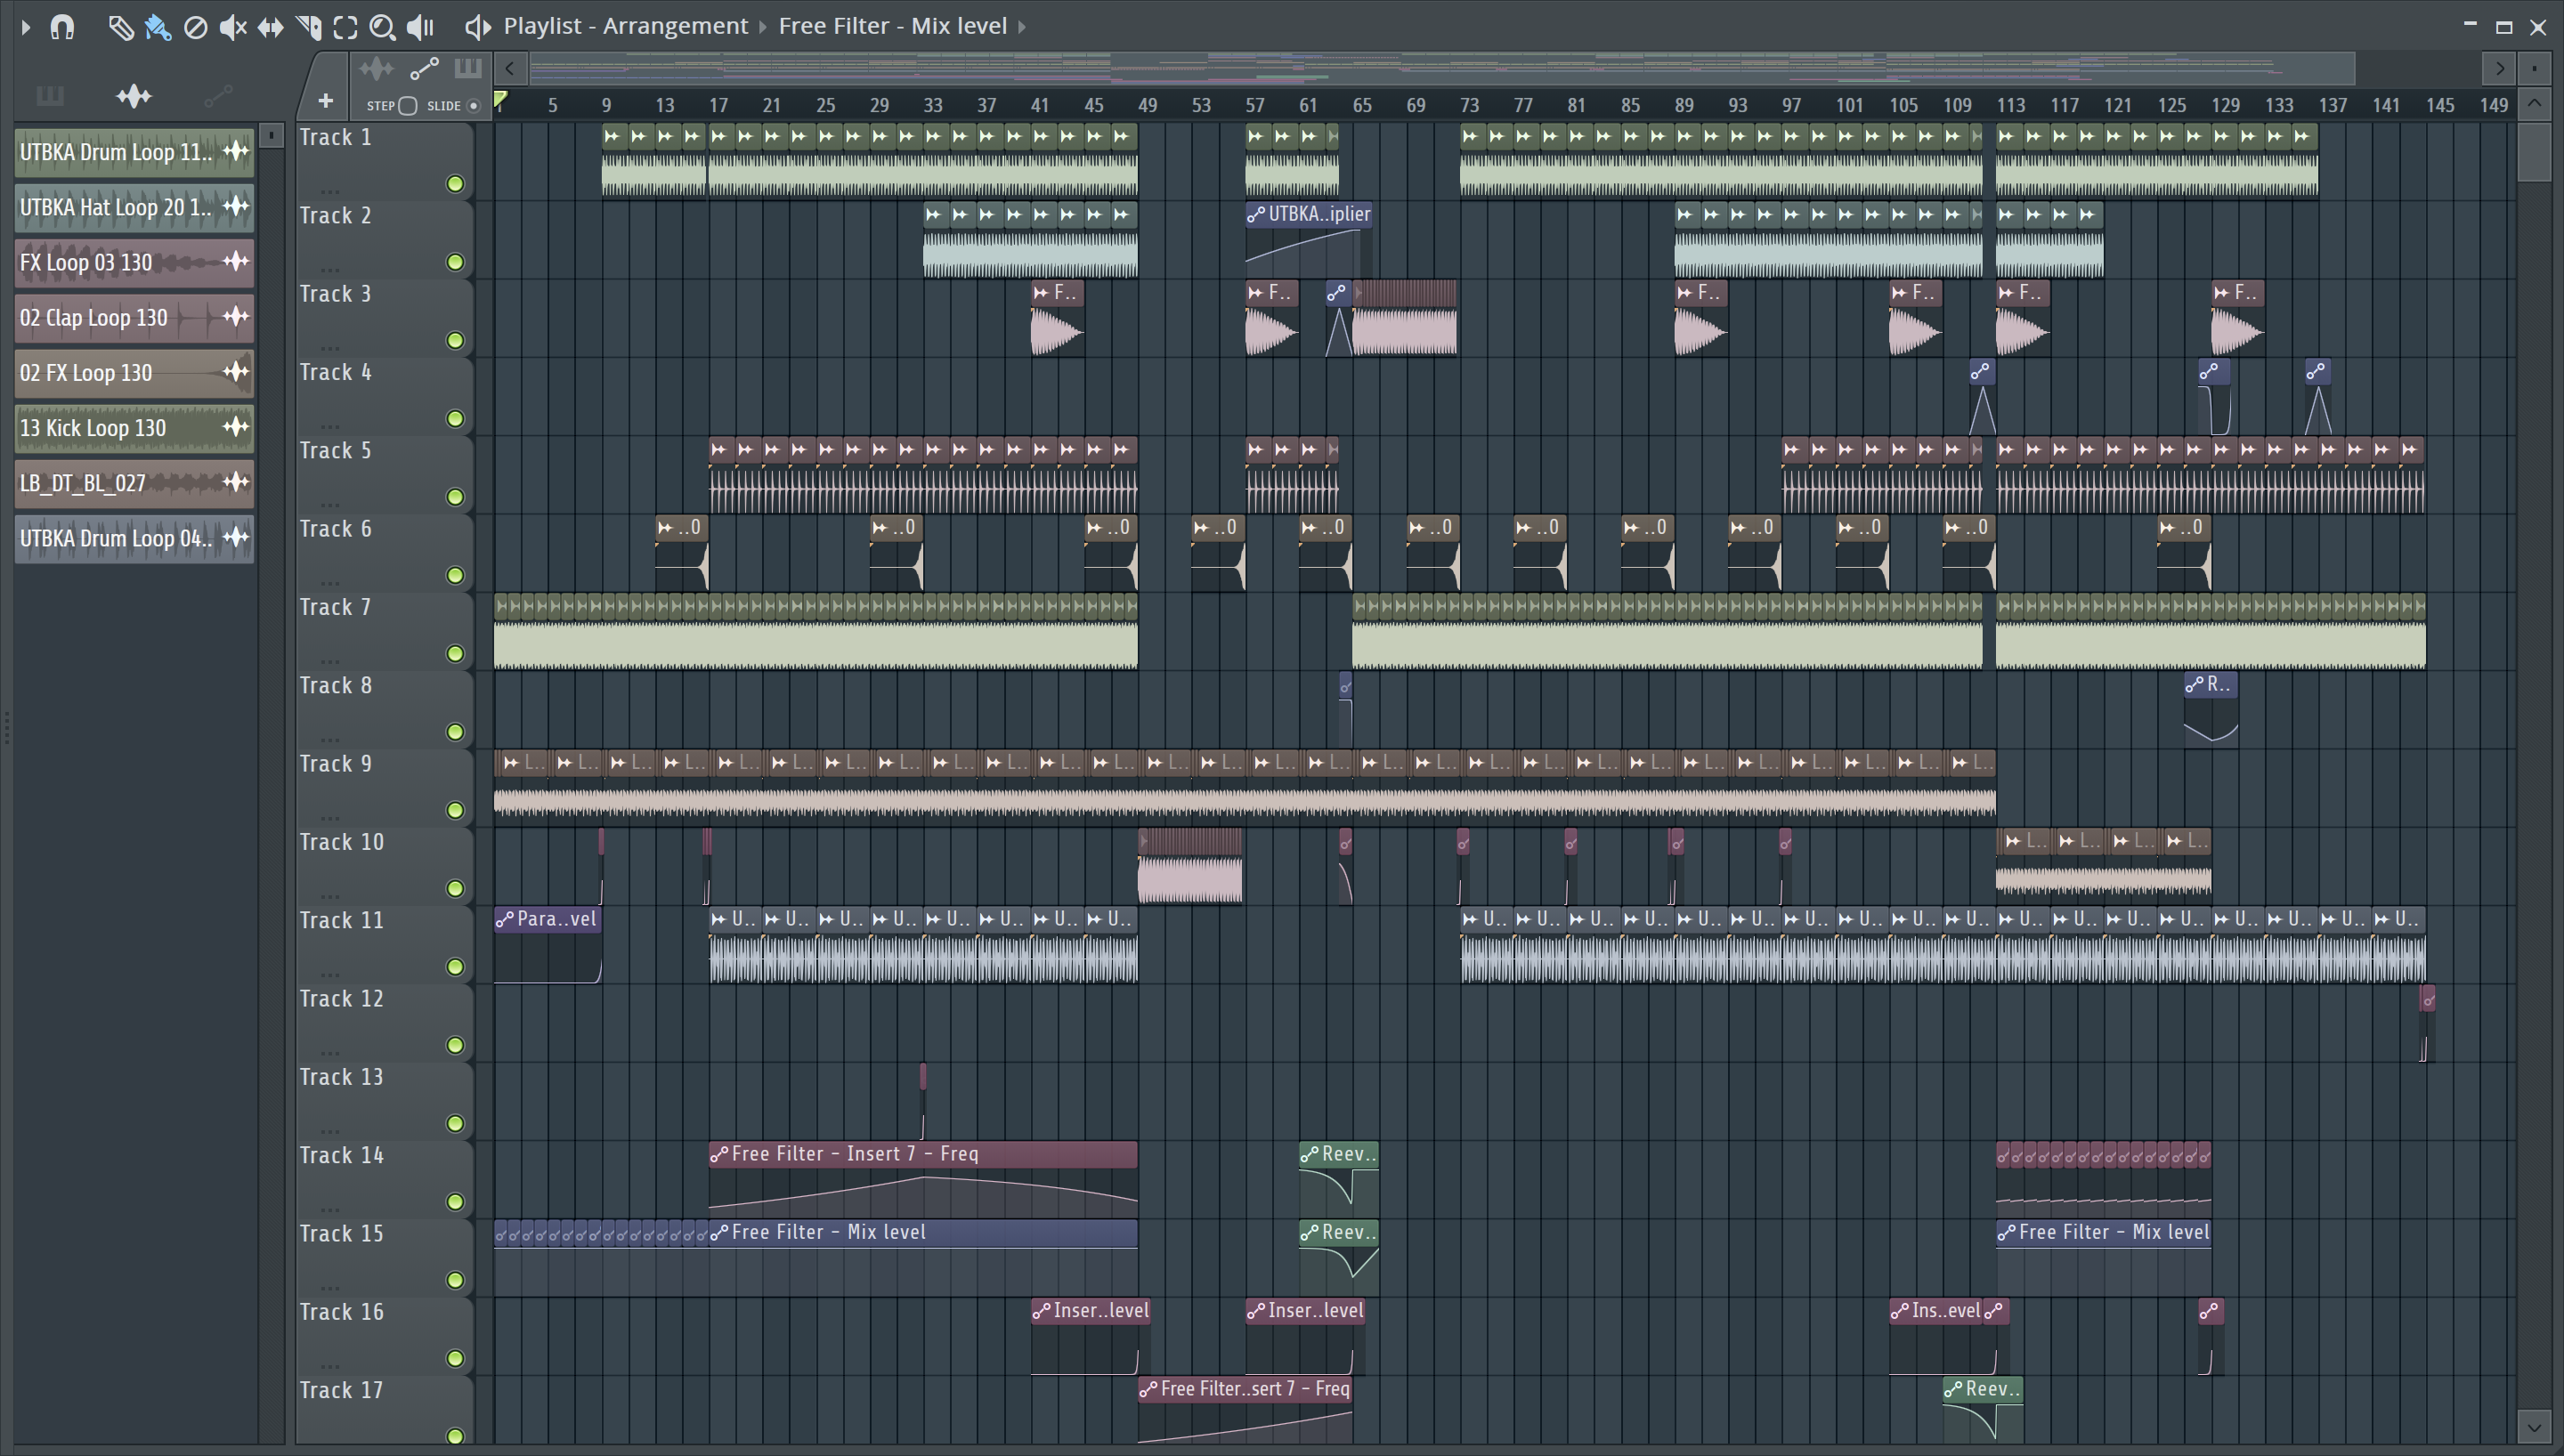Click the speaker icon before Playlist title
The width and height of the screenshot is (2564, 1456).
click(x=477, y=27)
